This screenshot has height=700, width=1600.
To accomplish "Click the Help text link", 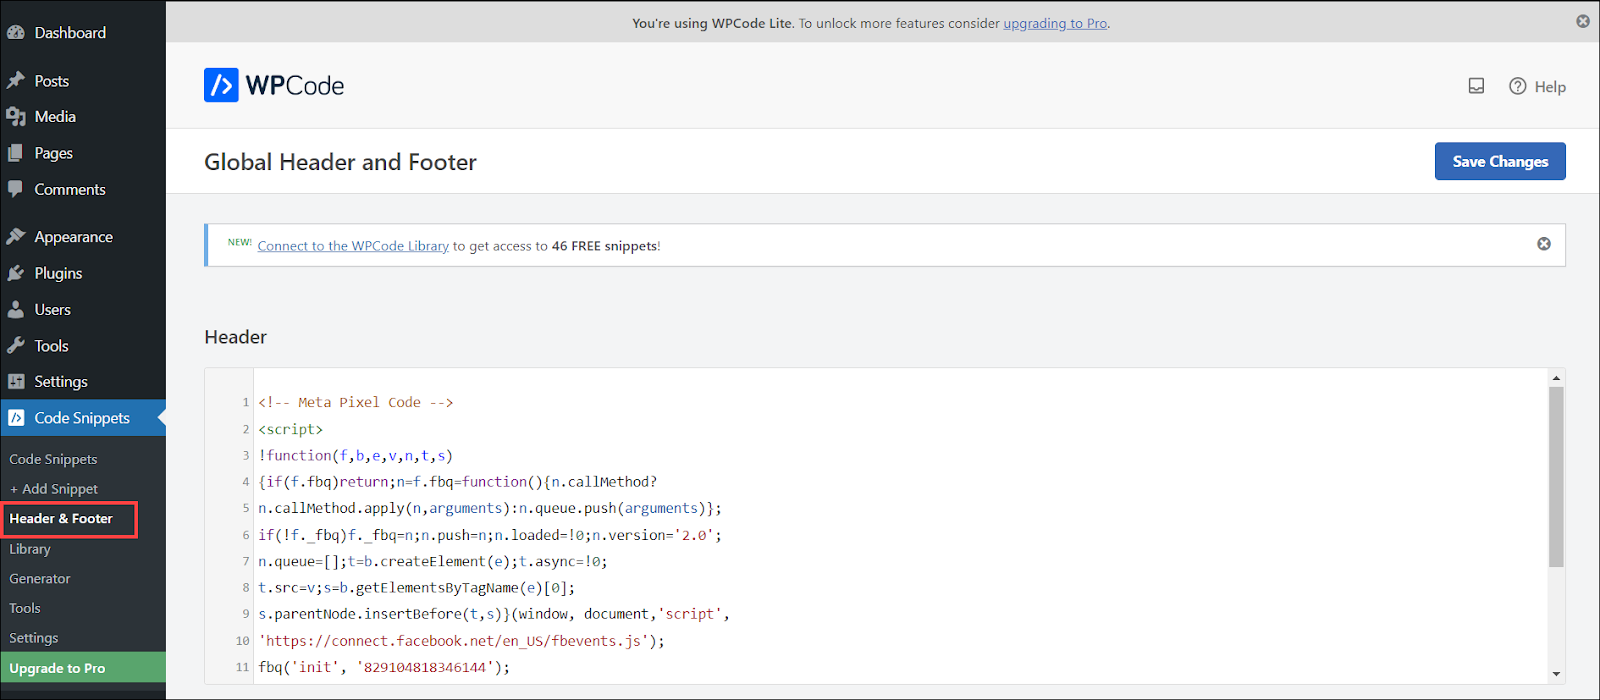I will click(x=1550, y=87).
